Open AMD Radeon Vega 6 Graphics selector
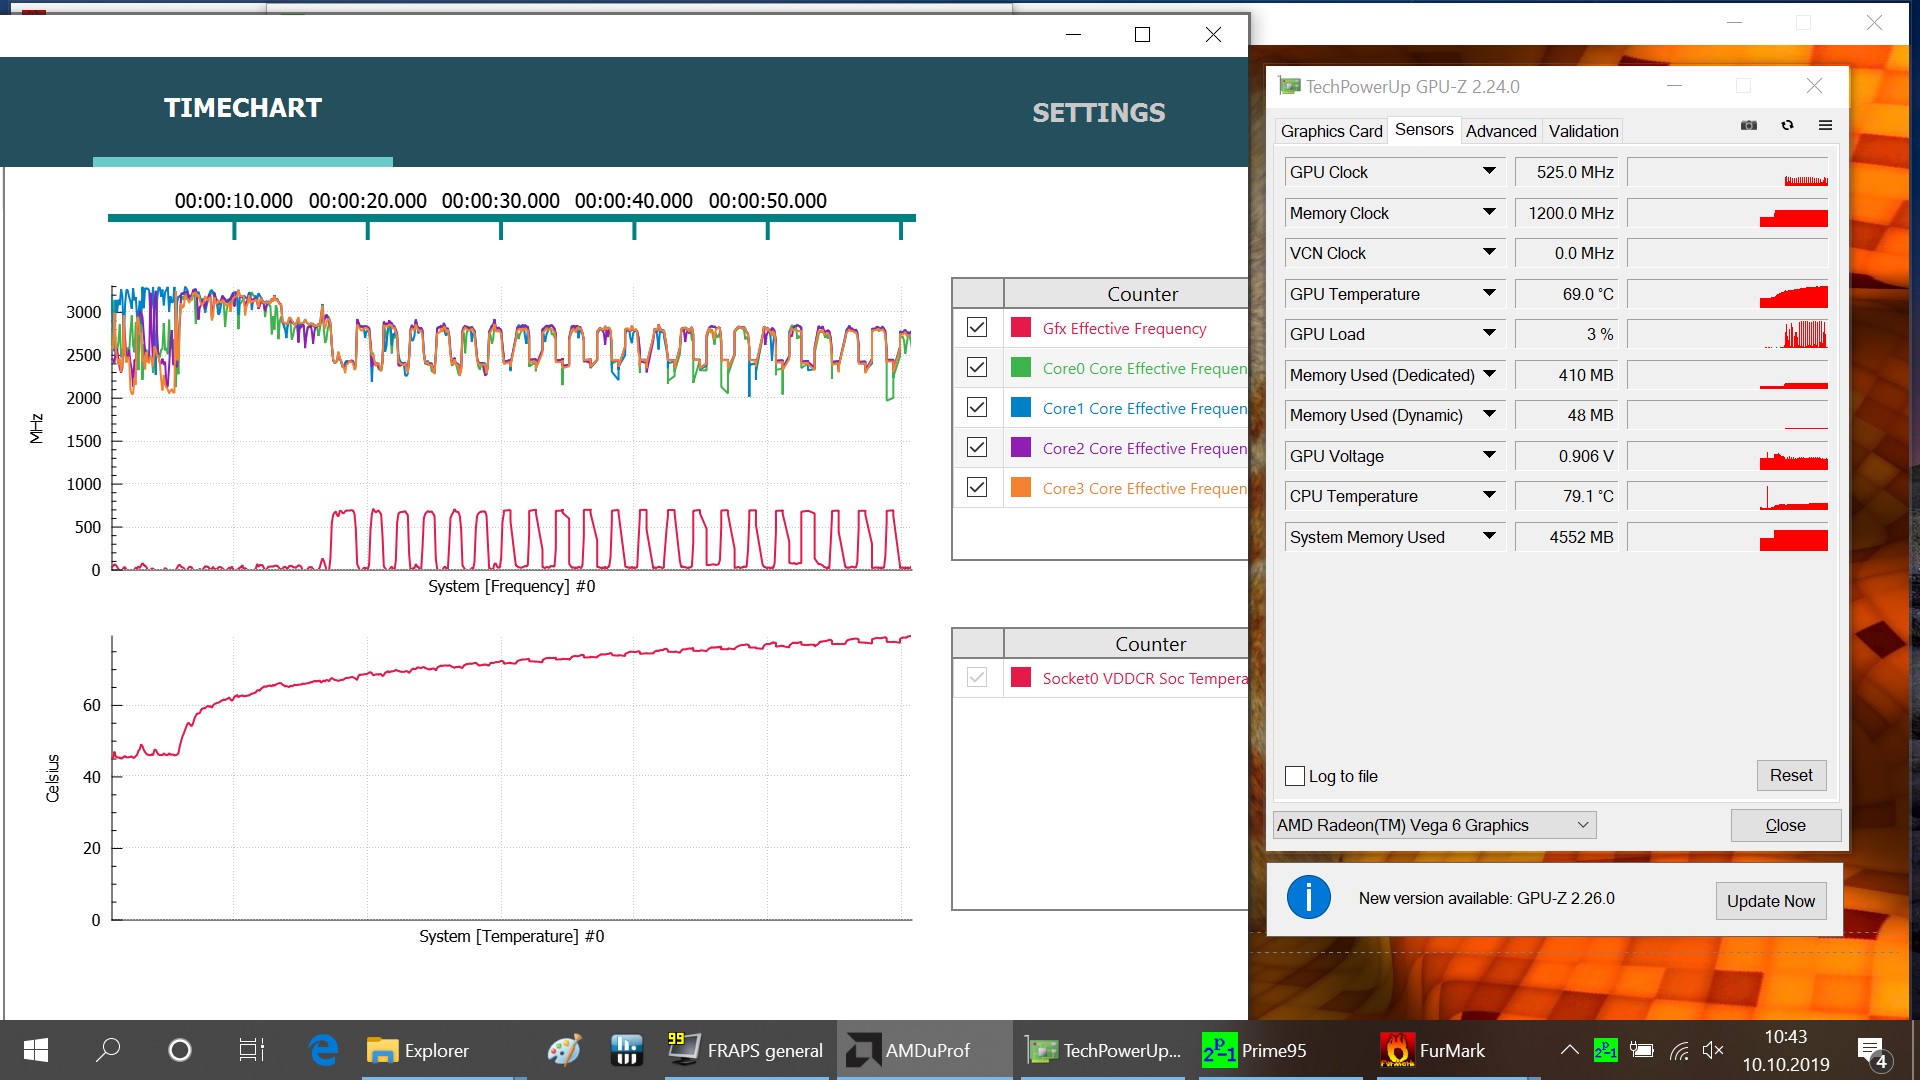This screenshot has height=1080, width=1920. click(x=1434, y=825)
